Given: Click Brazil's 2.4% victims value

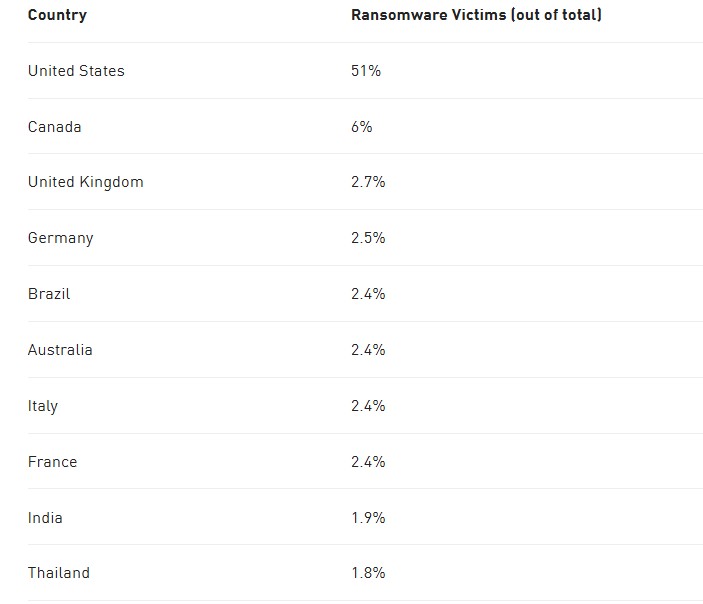Looking at the screenshot, I should 368,294.
